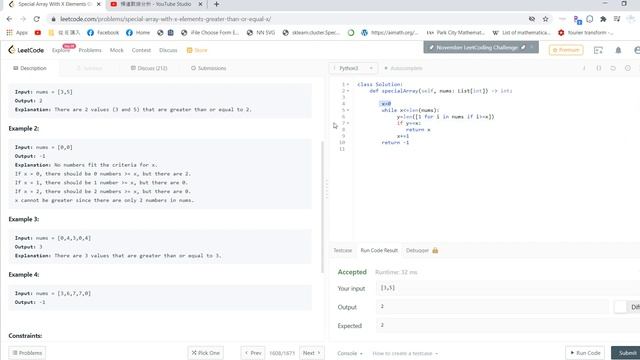Click the browser Back arrow
Image resolution: width=640 pixels, height=360 pixels.
[9, 19]
